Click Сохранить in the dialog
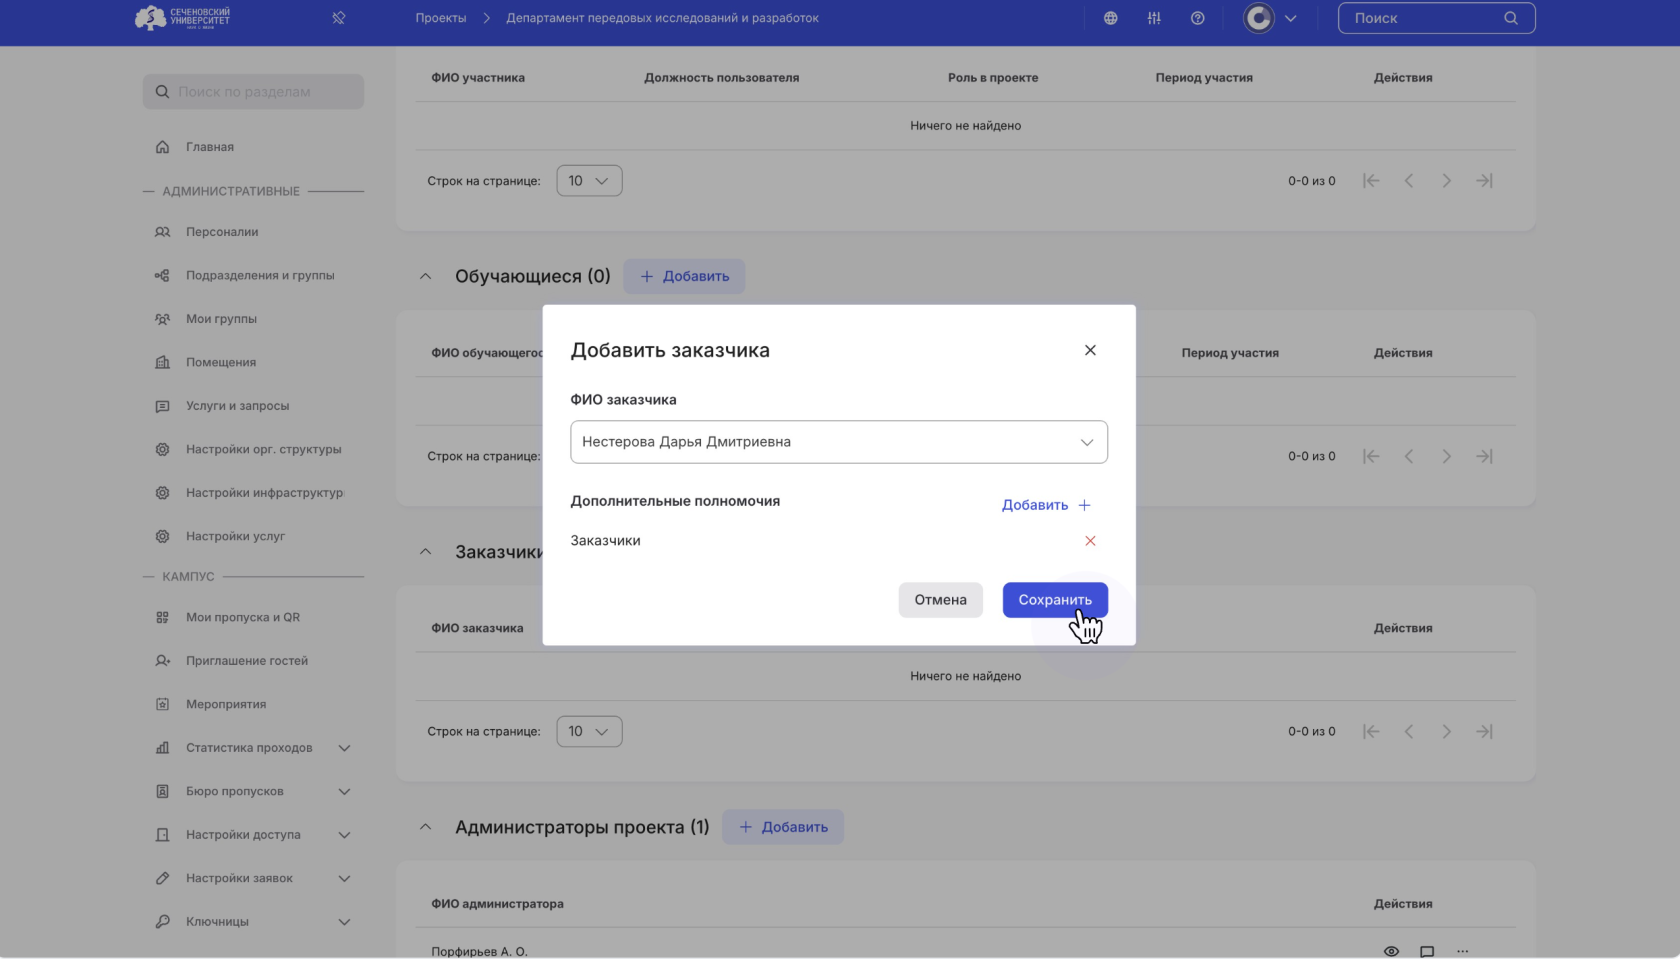 click(1054, 599)
